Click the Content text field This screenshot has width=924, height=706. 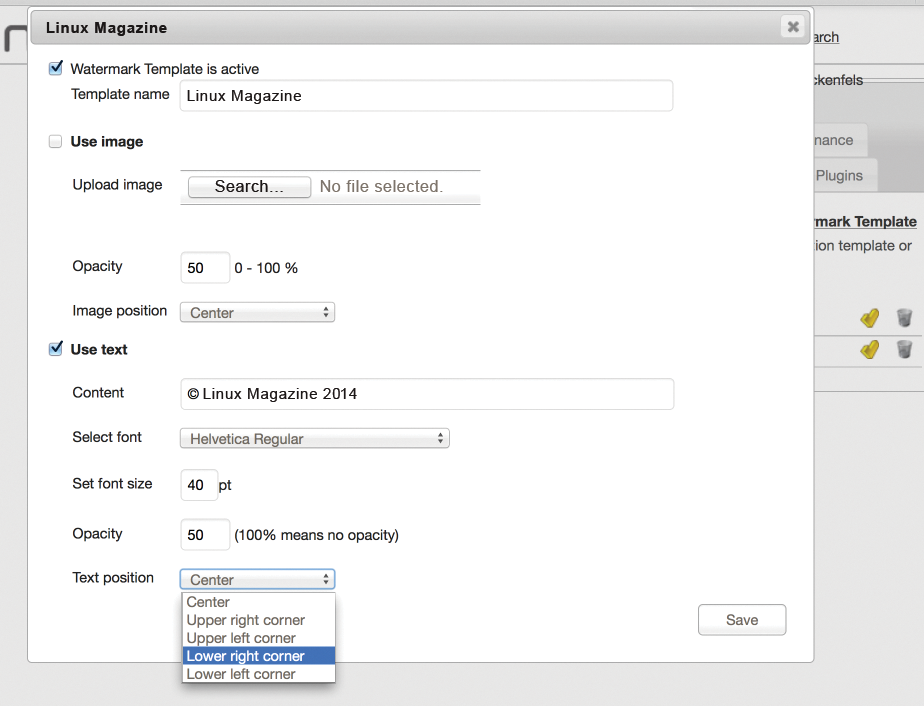click(x=426, y=394)
